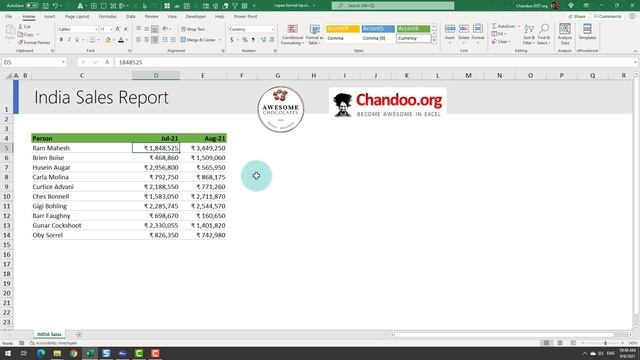This screenshot has height=360, width=640.
Task: Click Decrease Decimal icon
Action: click(271, 40)
